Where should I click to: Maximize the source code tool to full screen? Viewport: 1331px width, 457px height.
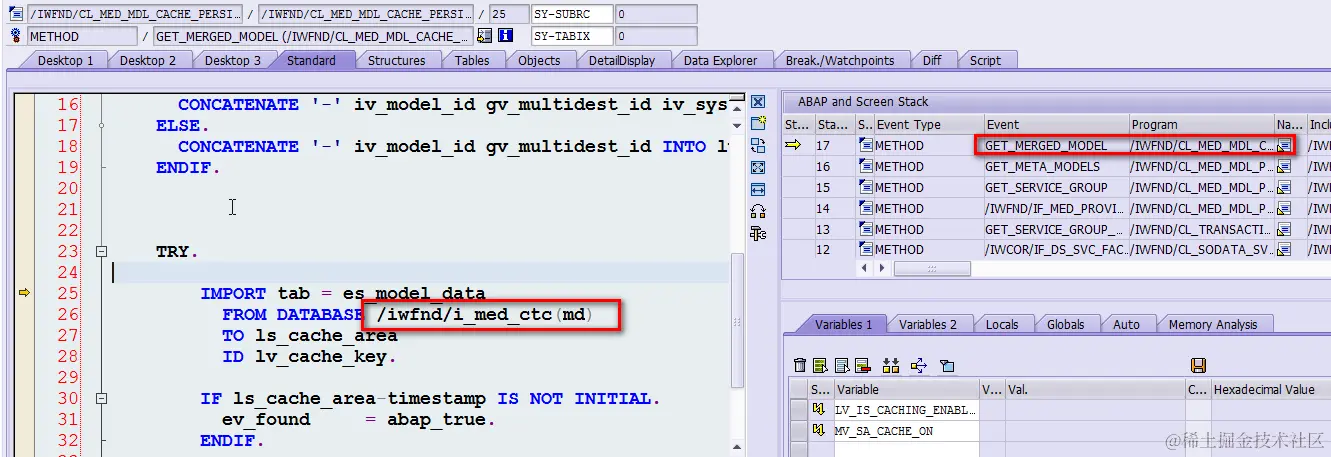[x=758, y=167]
